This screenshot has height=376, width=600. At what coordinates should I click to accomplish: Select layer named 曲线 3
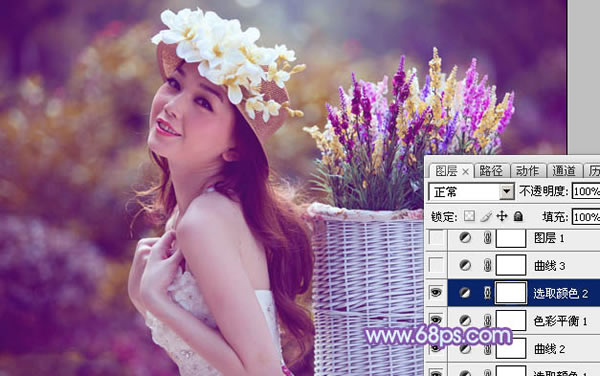(549, 265)
